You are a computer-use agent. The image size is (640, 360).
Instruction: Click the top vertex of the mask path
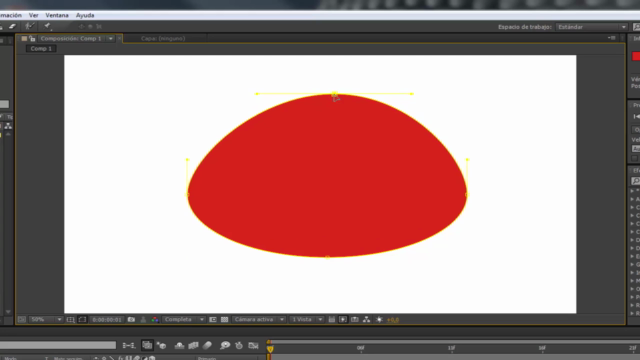coord(334,94)
